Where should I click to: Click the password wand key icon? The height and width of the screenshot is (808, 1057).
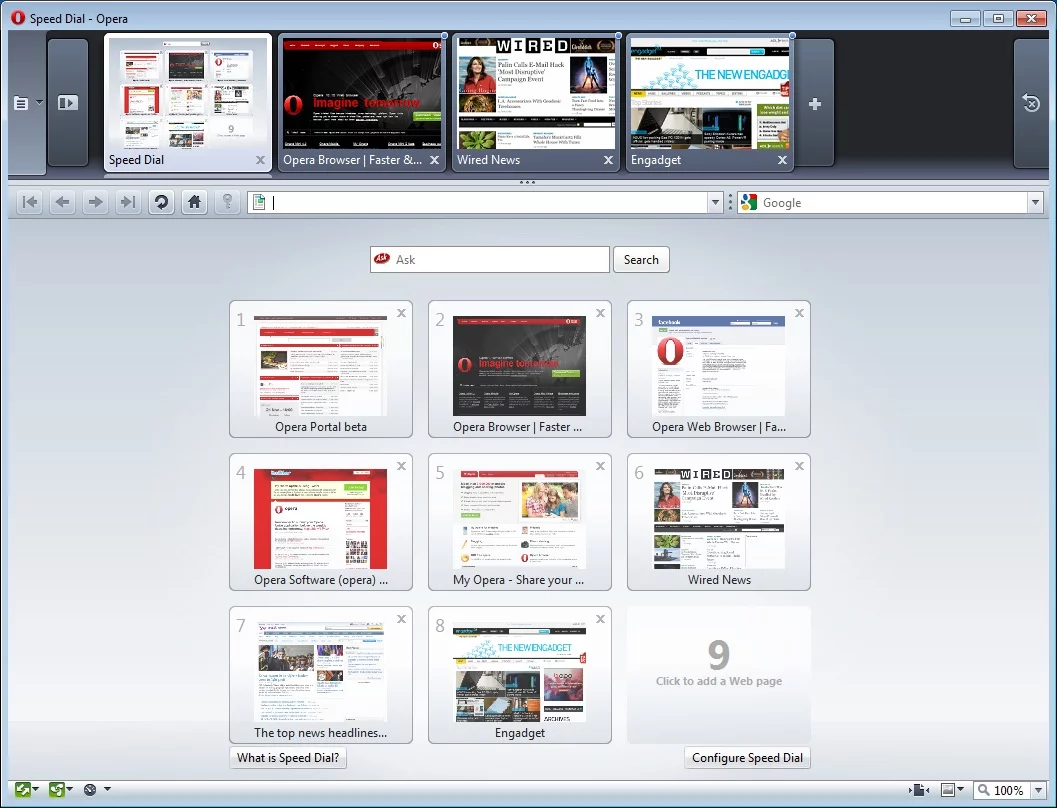click(x=227, y=202)
